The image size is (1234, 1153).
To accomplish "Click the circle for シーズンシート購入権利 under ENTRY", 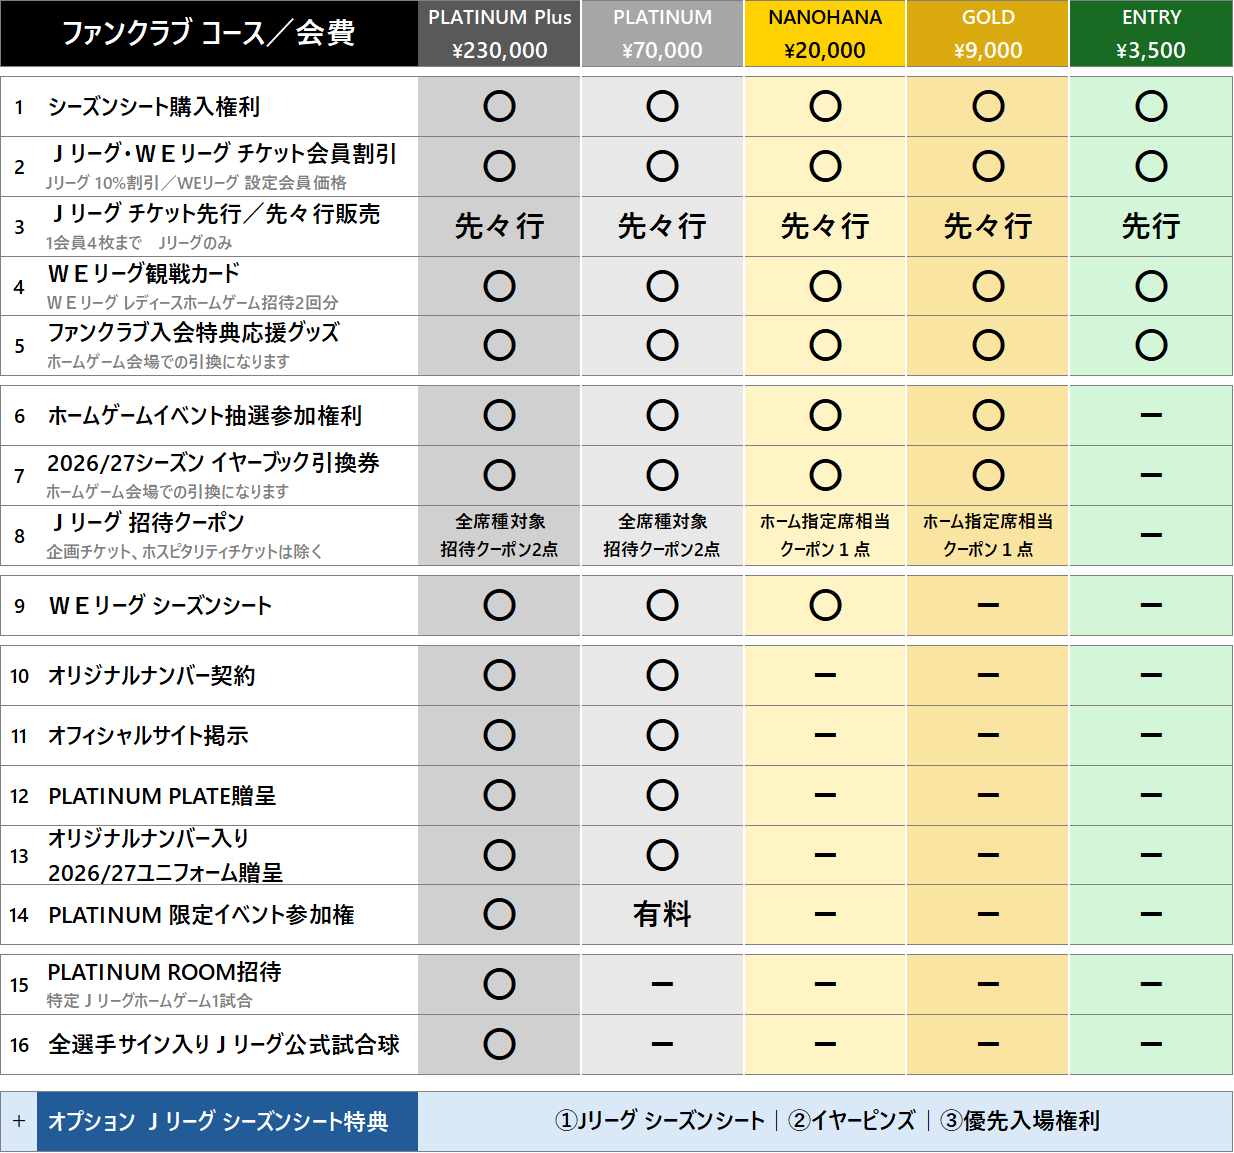I will [x=1151, y=106].
